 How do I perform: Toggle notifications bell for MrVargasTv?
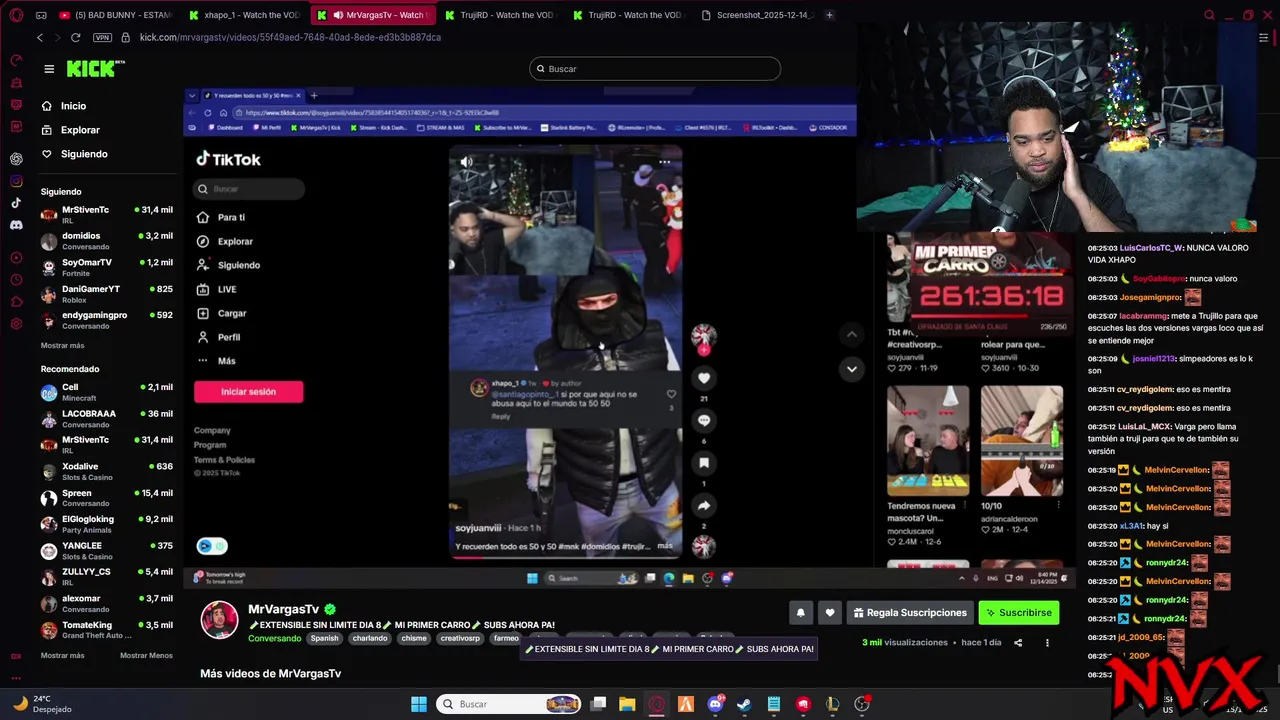coord(800,613)
